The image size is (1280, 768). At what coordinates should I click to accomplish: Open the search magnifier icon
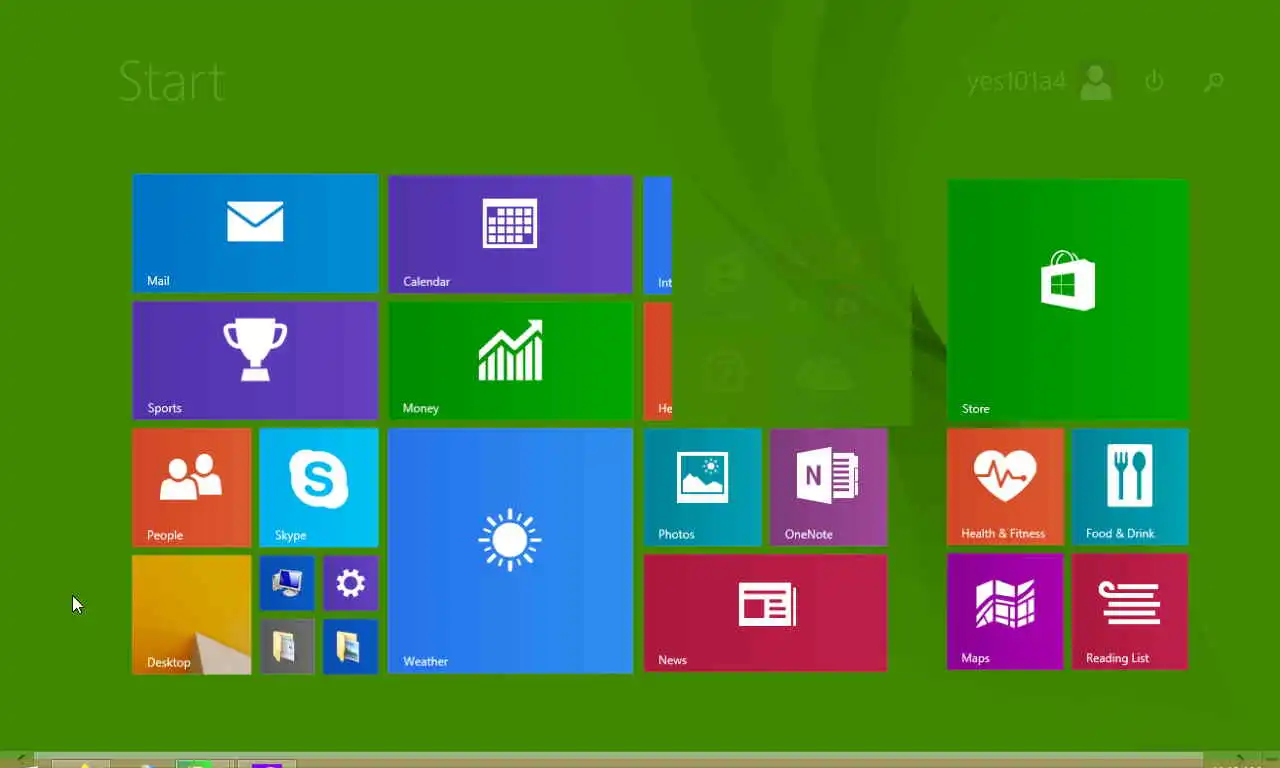pyautogui.click(x=1214, y=82)
